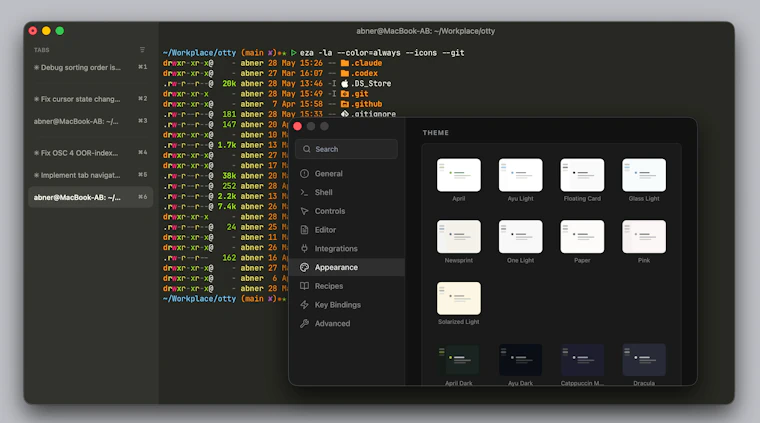Click the terminal window title abner@MacBook-AB
This screenshot has height=423, width=760.
point(426,31)
